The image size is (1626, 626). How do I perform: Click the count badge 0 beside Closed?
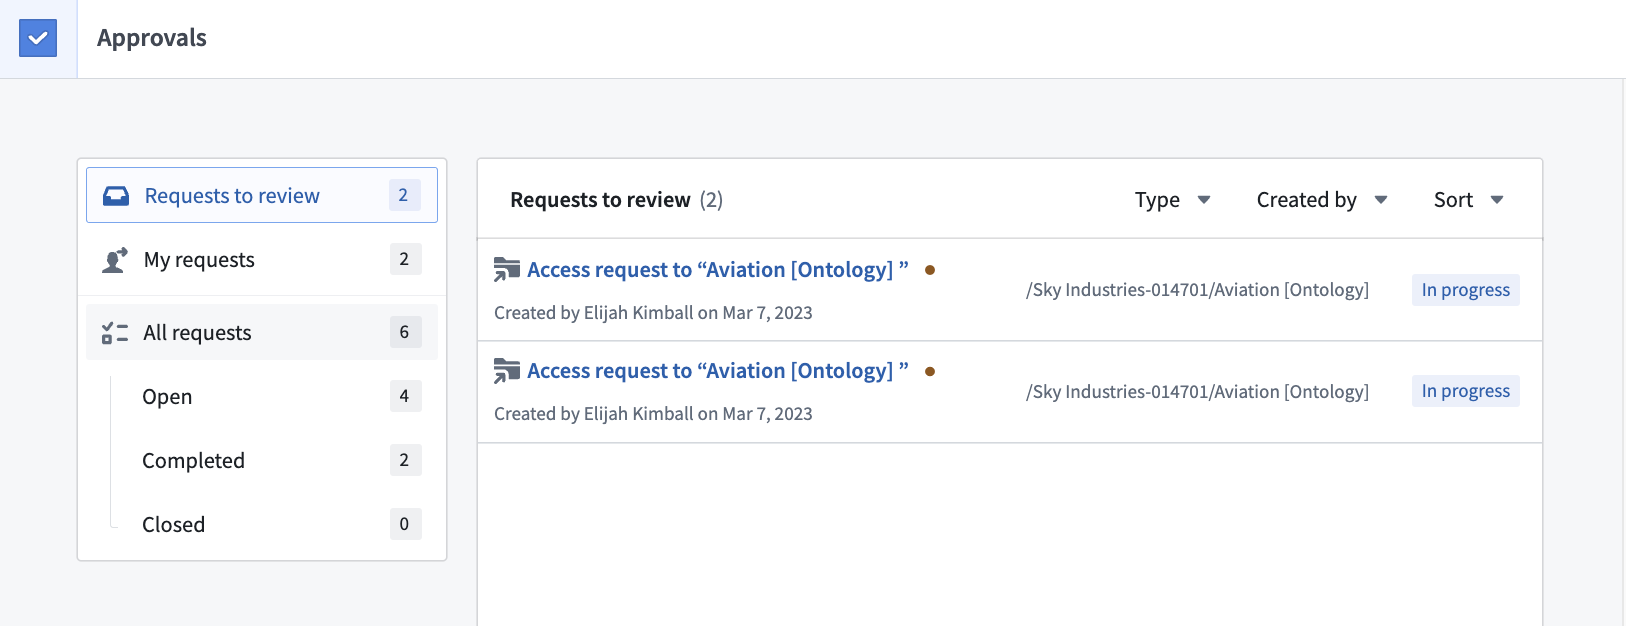point(405,524)
